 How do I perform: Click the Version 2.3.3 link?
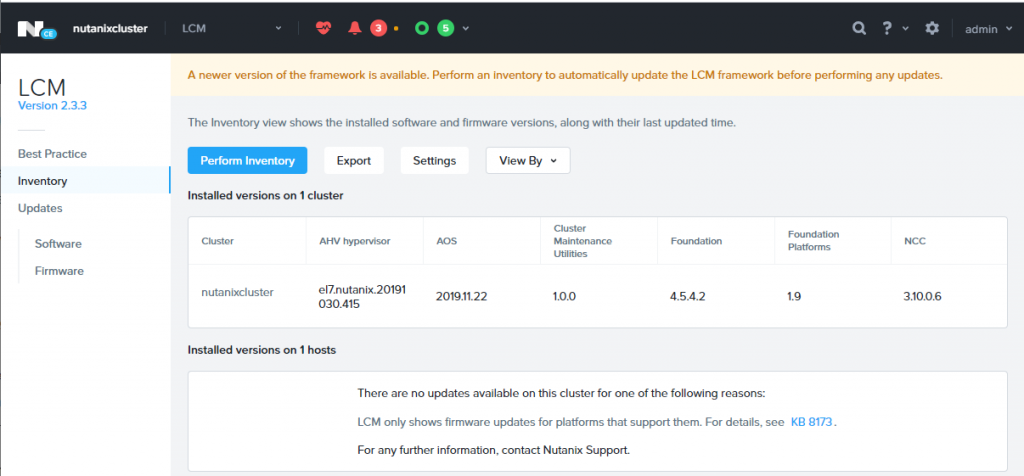point(52,105)
